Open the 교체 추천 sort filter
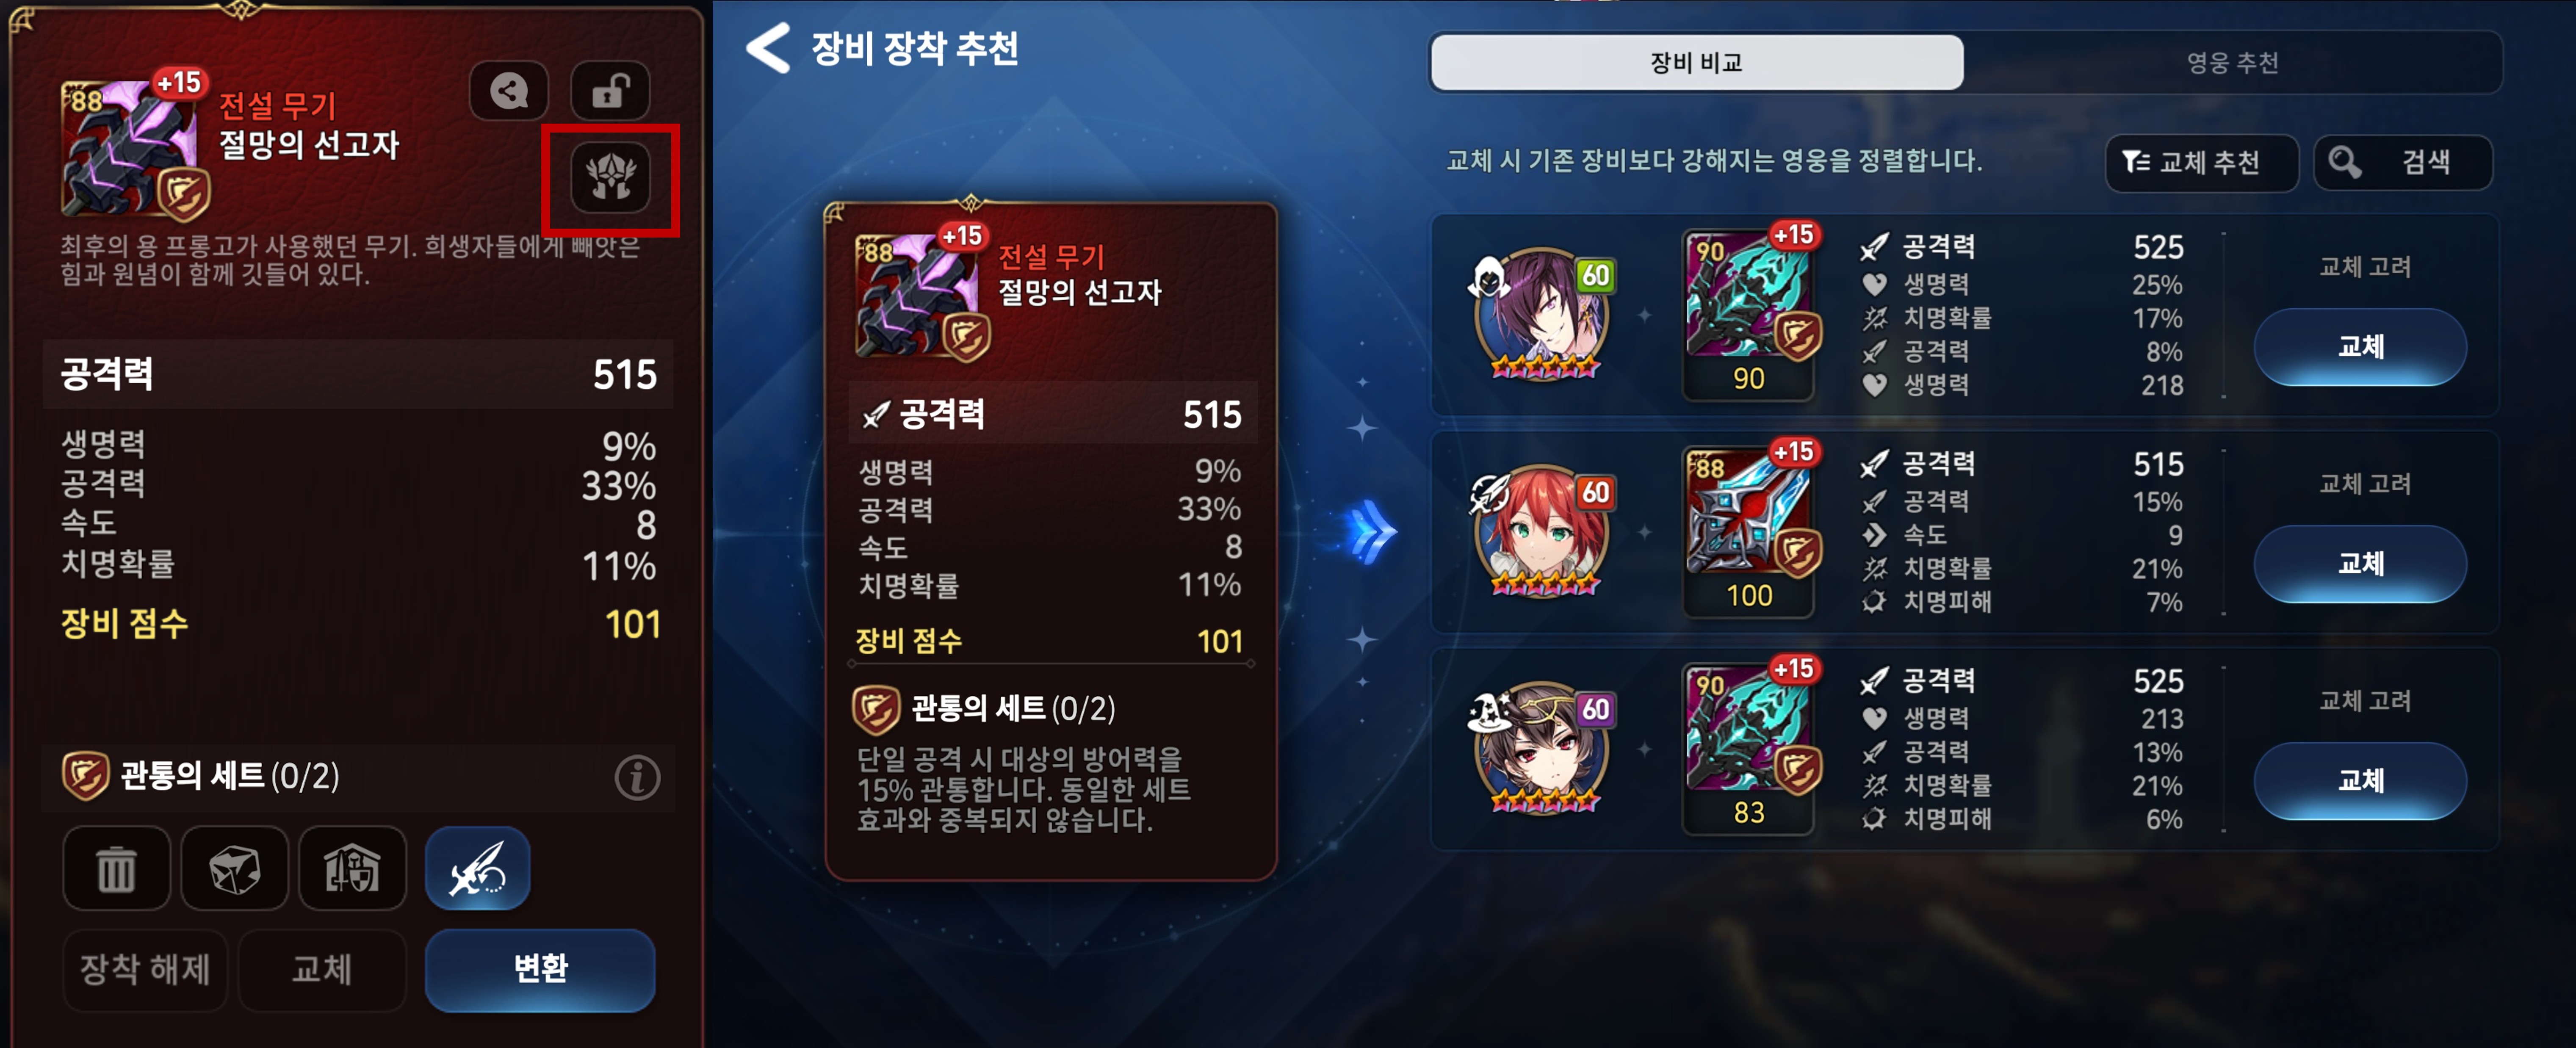2576x1048 pixels. [x=2201, y=162]
